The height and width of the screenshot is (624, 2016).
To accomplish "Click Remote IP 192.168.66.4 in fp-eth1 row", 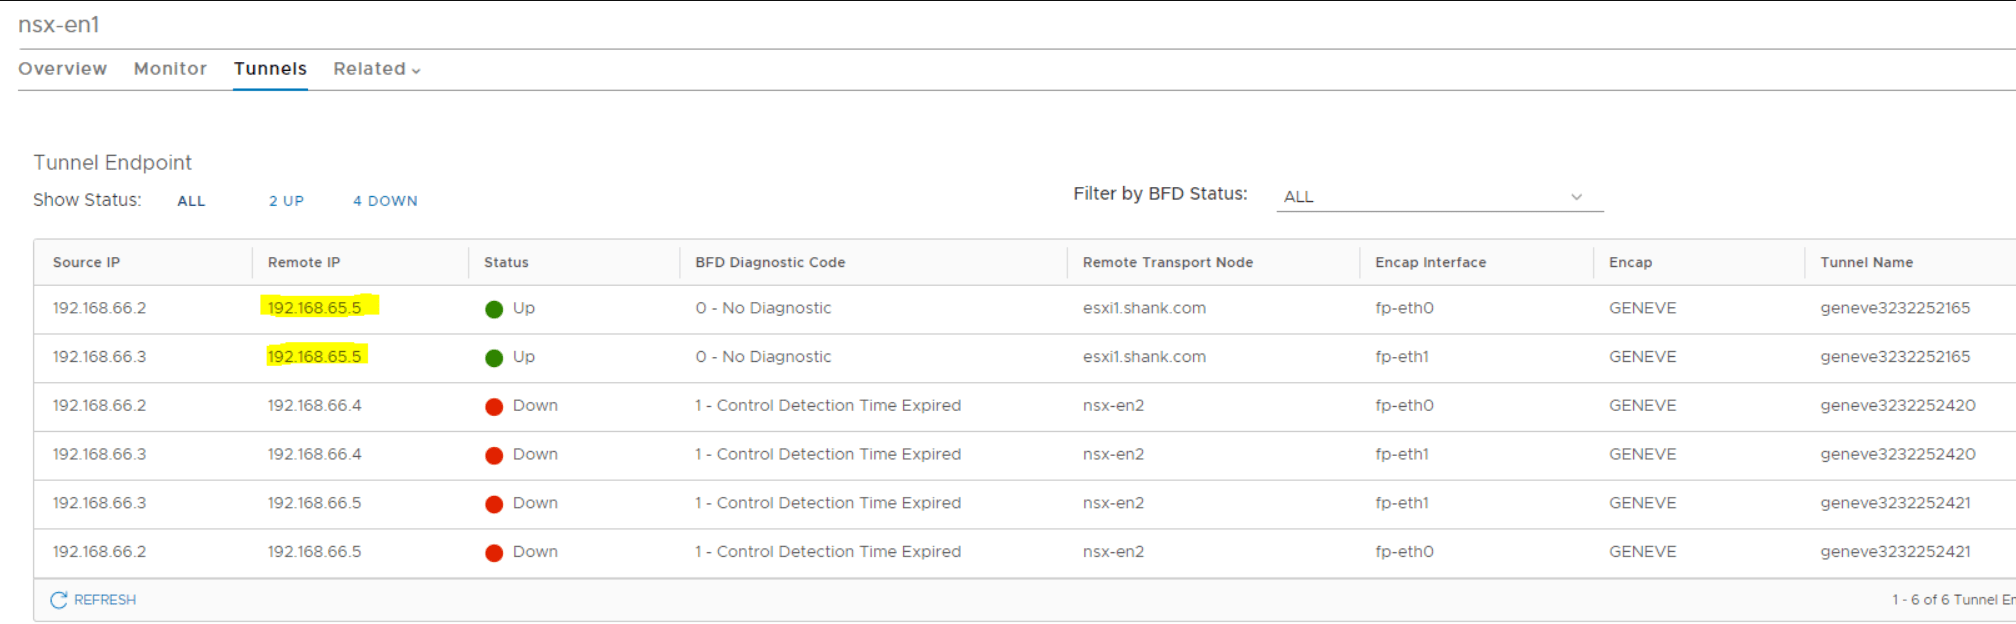I will coord(314,455).
